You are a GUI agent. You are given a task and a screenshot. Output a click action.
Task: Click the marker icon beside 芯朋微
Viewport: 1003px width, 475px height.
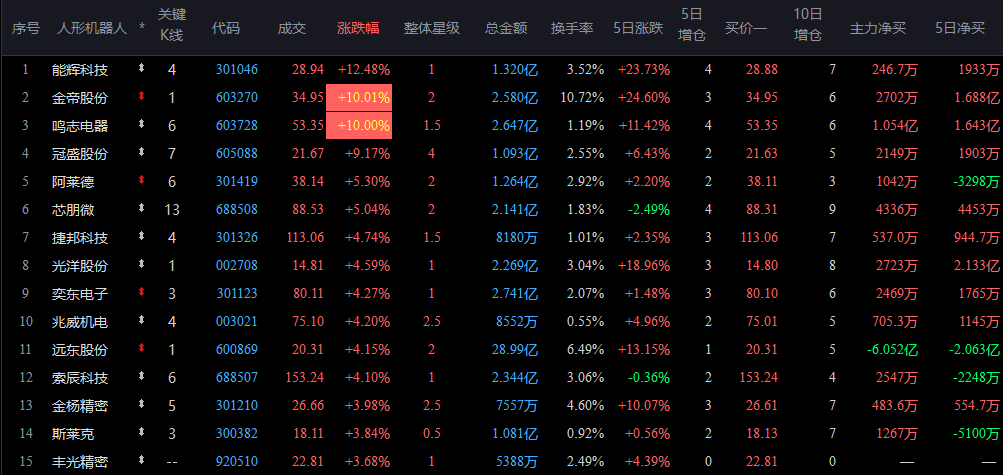(141, 208)
